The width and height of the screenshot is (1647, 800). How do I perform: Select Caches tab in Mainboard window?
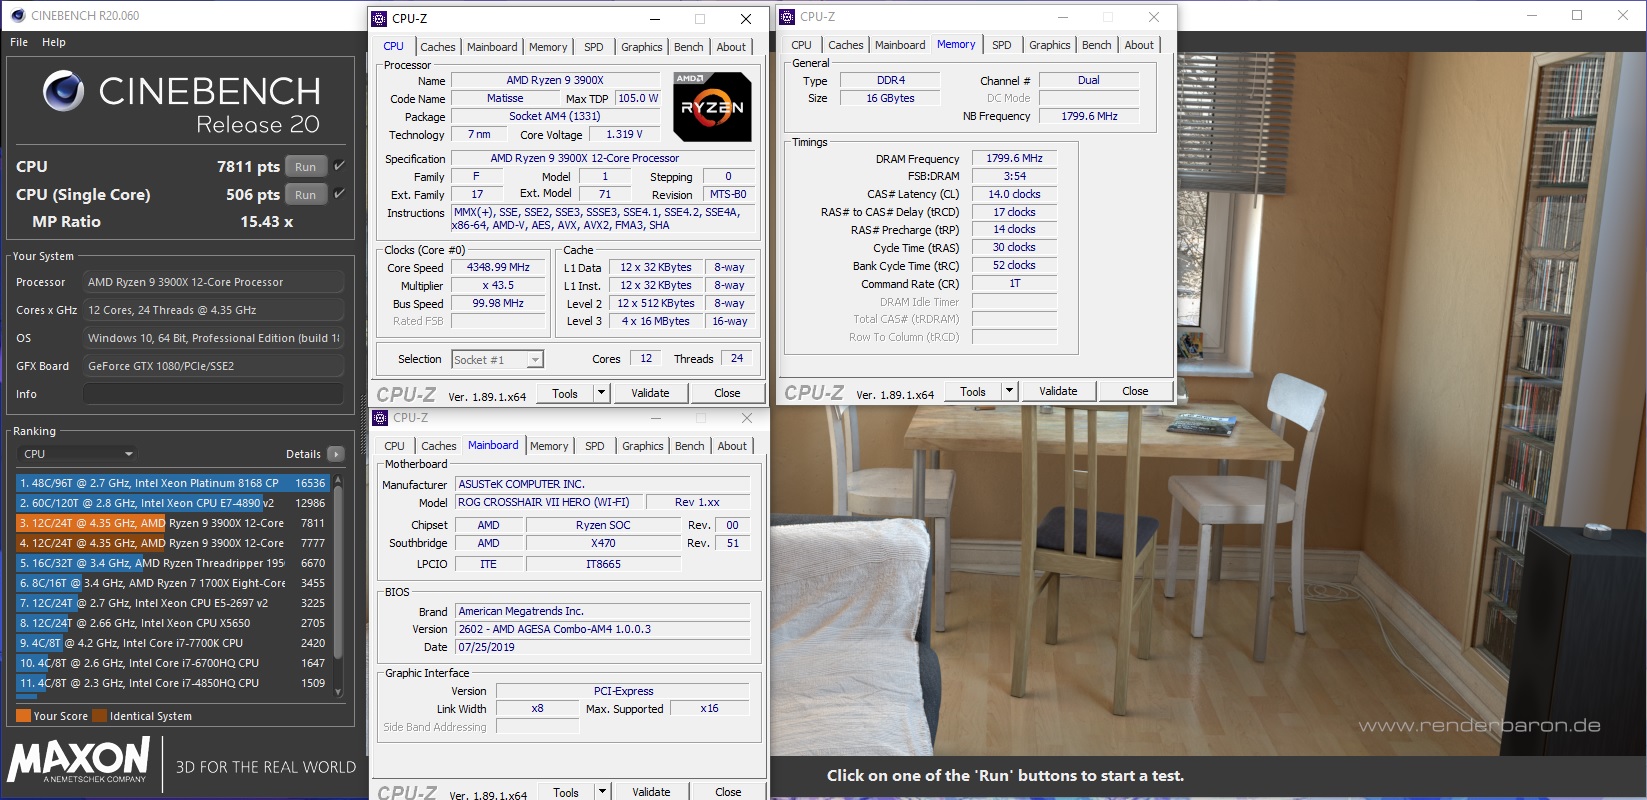tap(438, 446)
